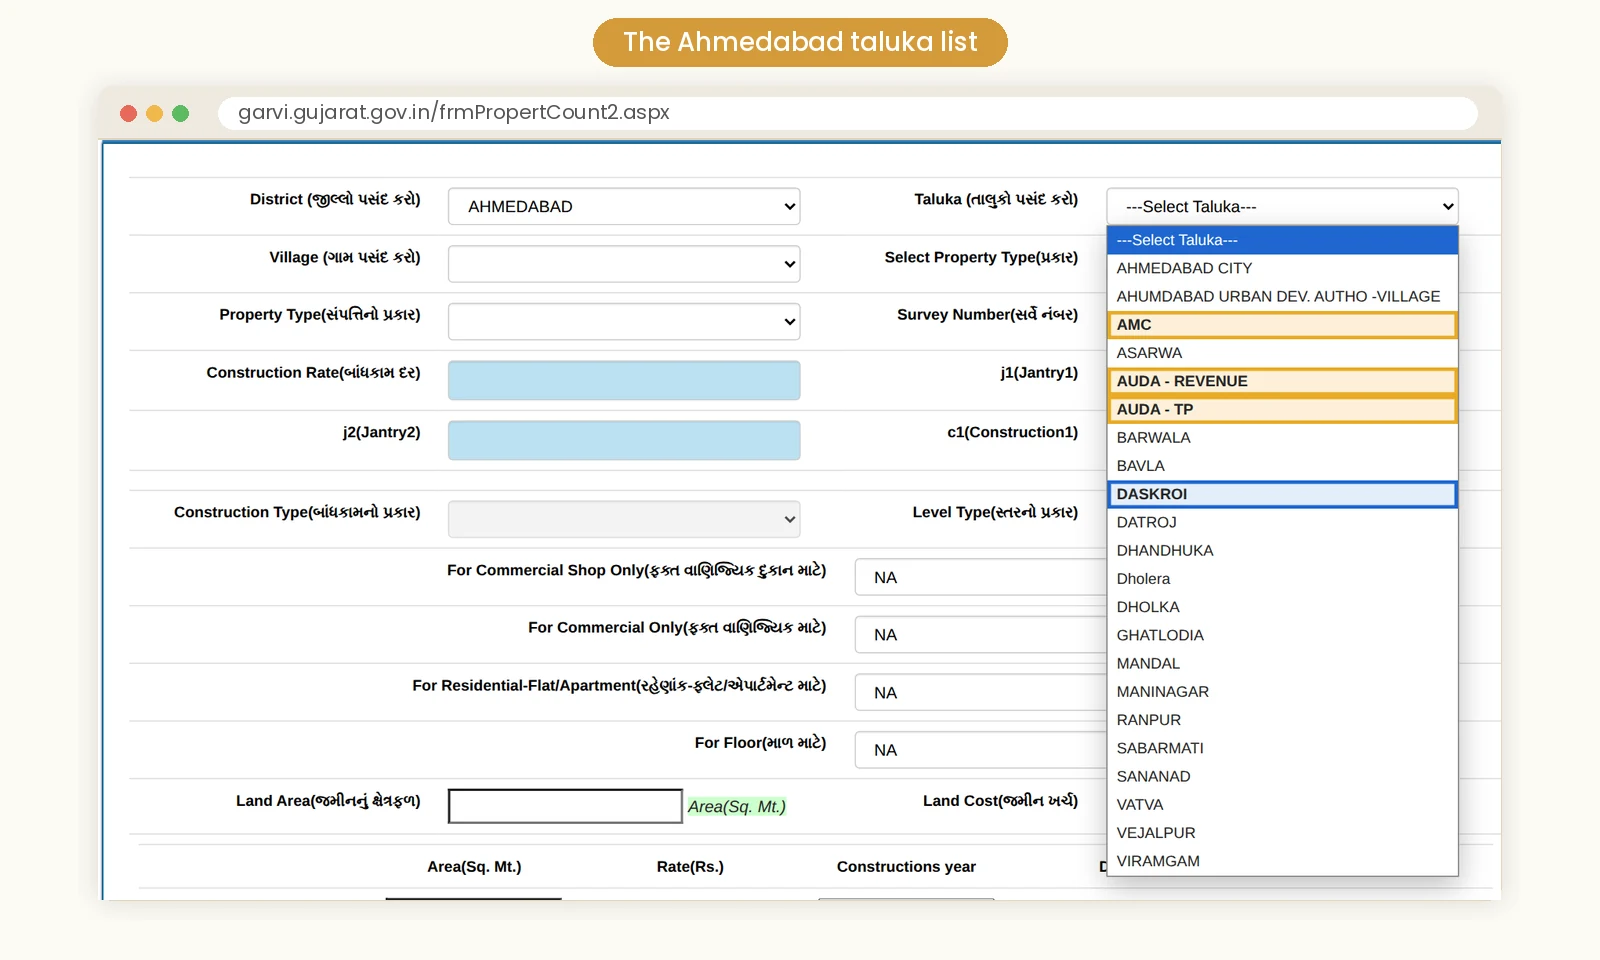This screenshot has height=960, width=1600.
Task: Choose AUDA - TP option
Action: click(x=1282, y=409)
